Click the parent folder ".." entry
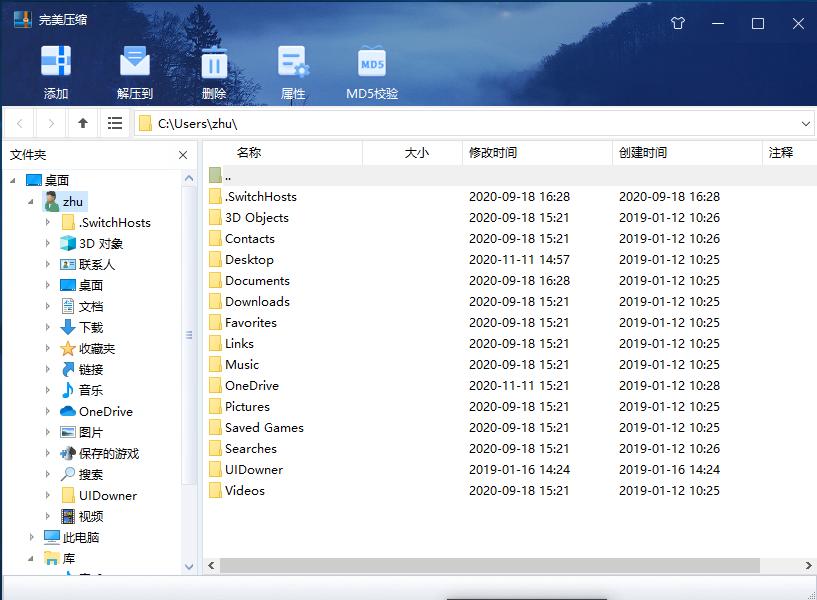The image size is (817, 600). pyautogui.click(x=228, y=175)
